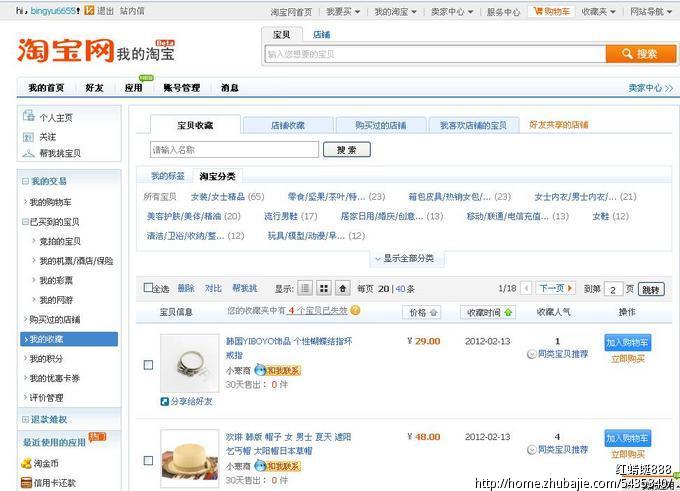Click the 下一页 next page button
This screenshot has height=491, width=680.
[x=556, y=288]
